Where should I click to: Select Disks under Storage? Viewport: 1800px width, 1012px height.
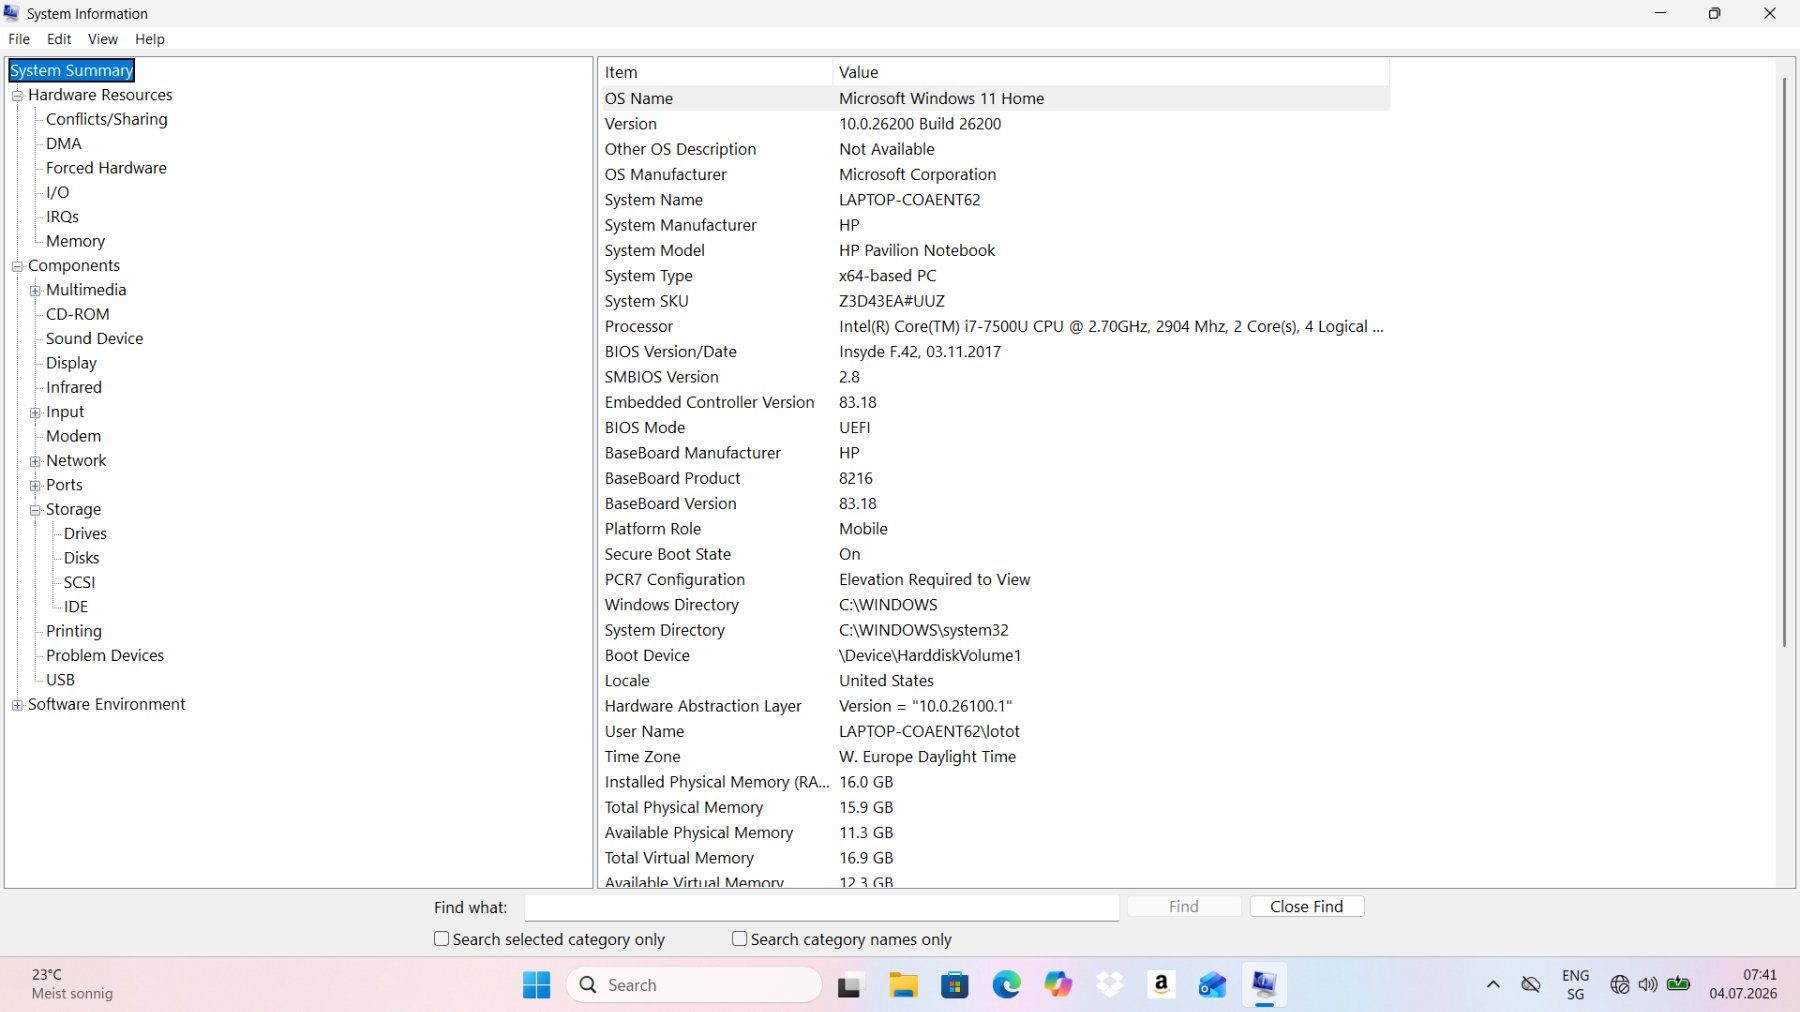click(81, 558)
